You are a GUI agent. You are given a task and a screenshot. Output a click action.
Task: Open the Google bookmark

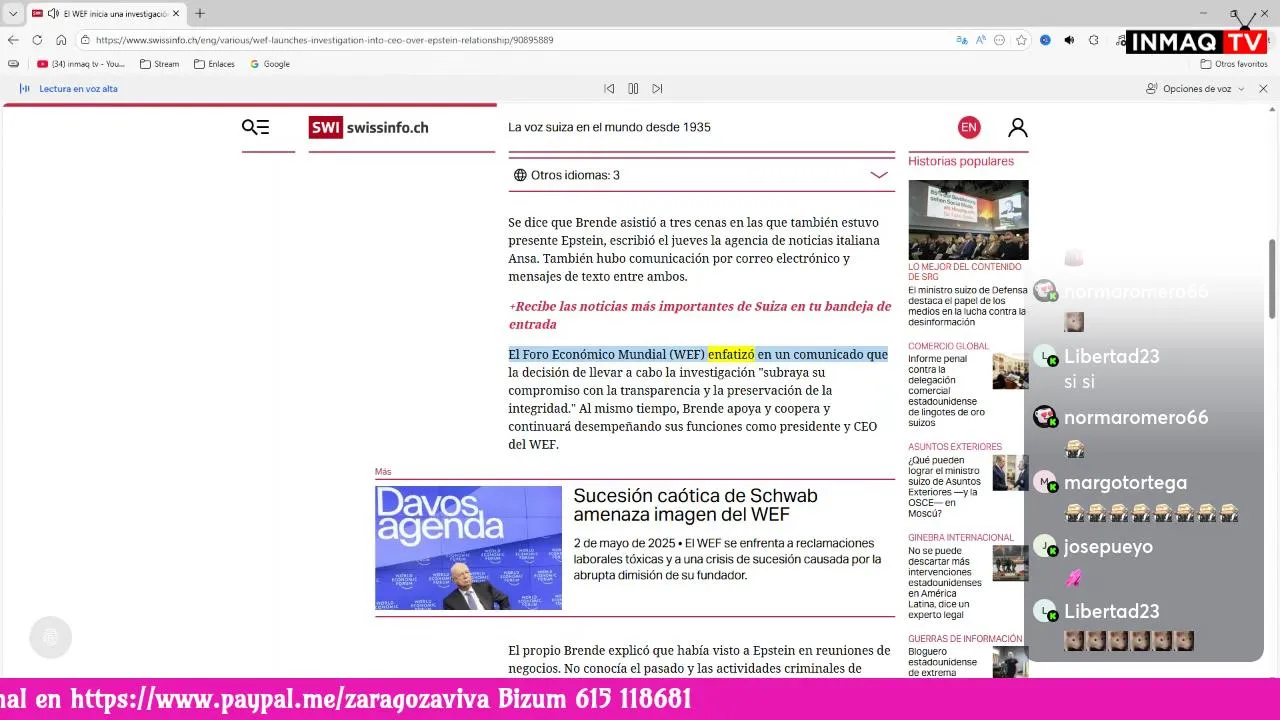click(x=270, y=64)
